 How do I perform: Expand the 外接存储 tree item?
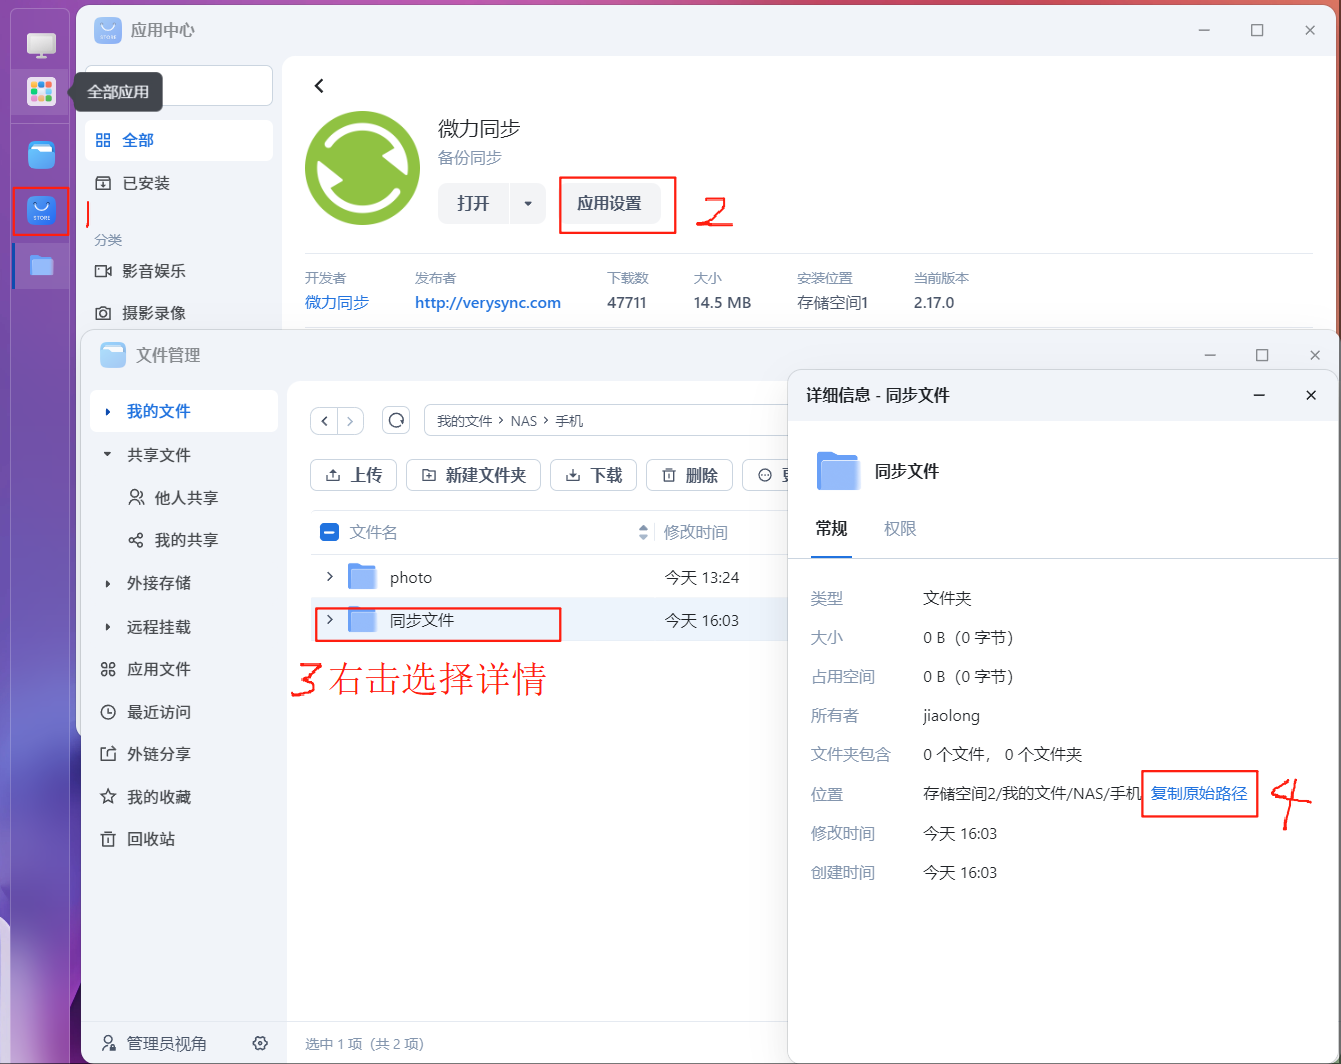click(x=108, y=583)
